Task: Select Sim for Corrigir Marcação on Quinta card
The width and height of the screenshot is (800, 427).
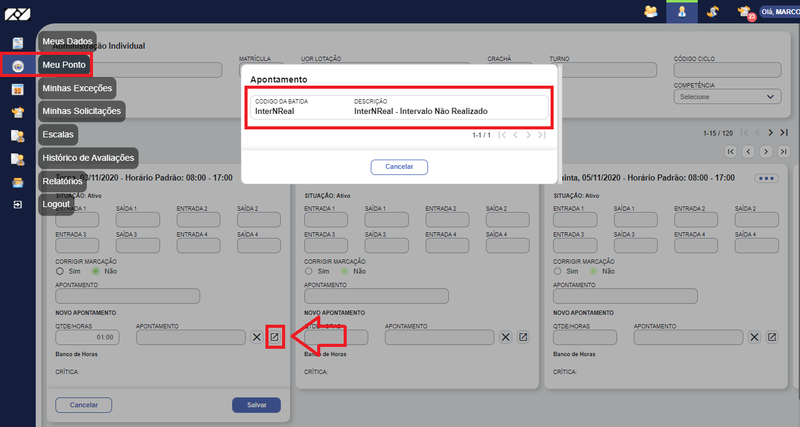Action: (x=557, y=271)
